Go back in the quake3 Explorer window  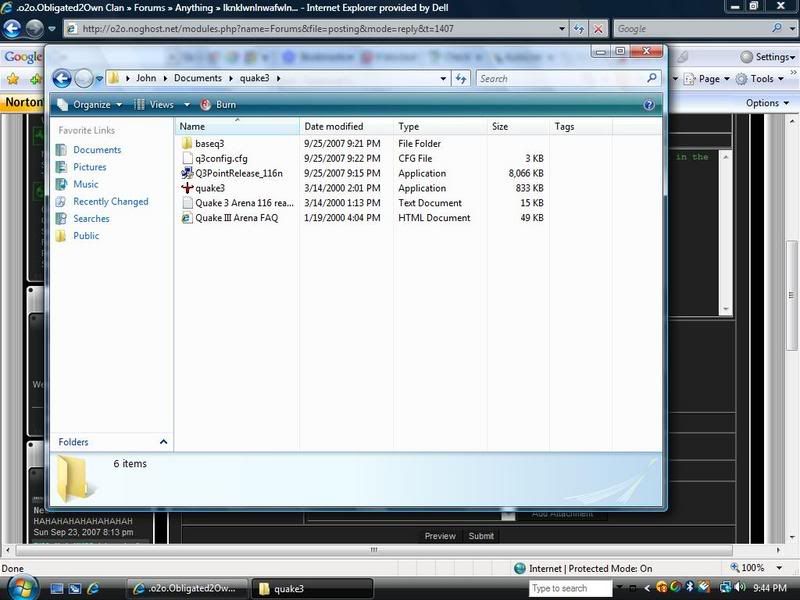pyautogui.click(x=62, y=79)
